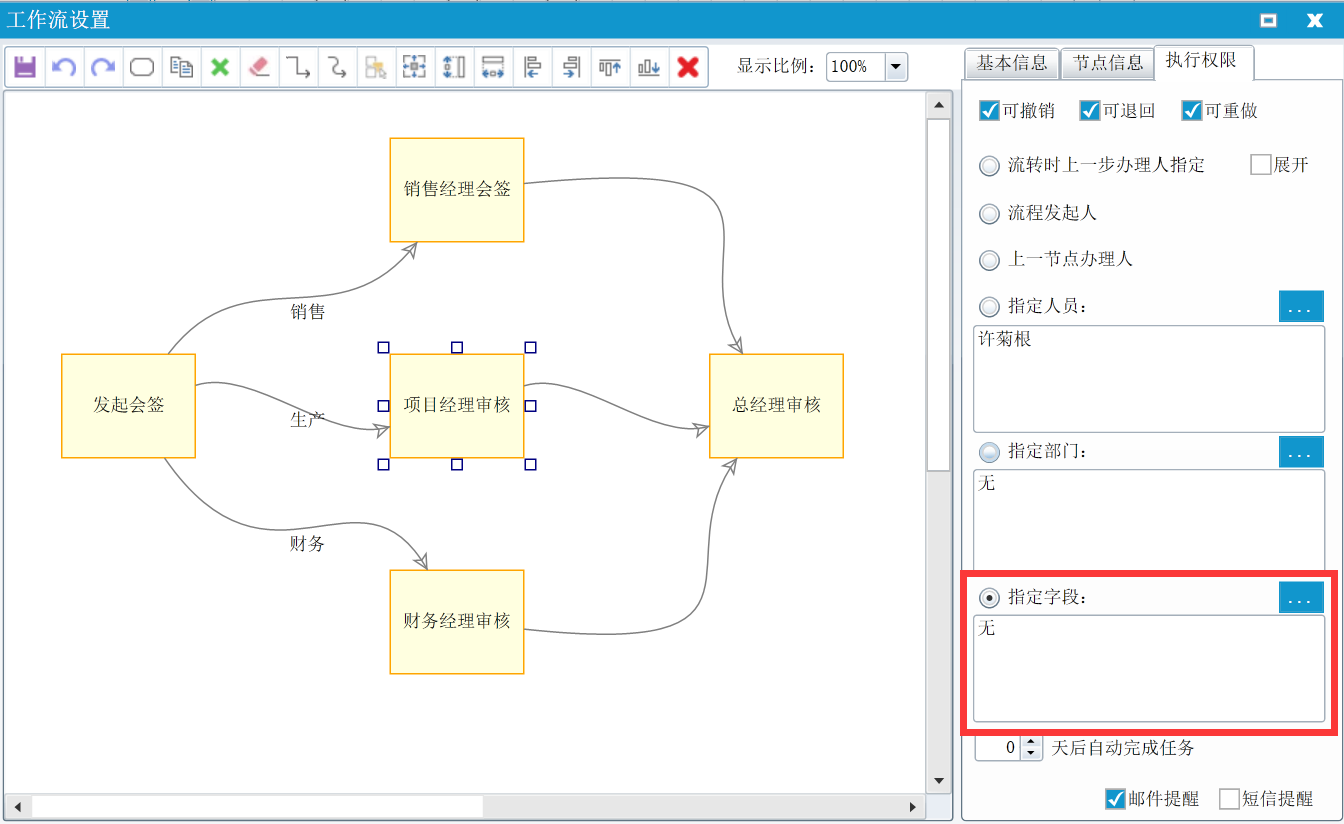This screenshot has width=1344, height=824.
Task: Choose the curved connector line tool
Action: (337, 67)
